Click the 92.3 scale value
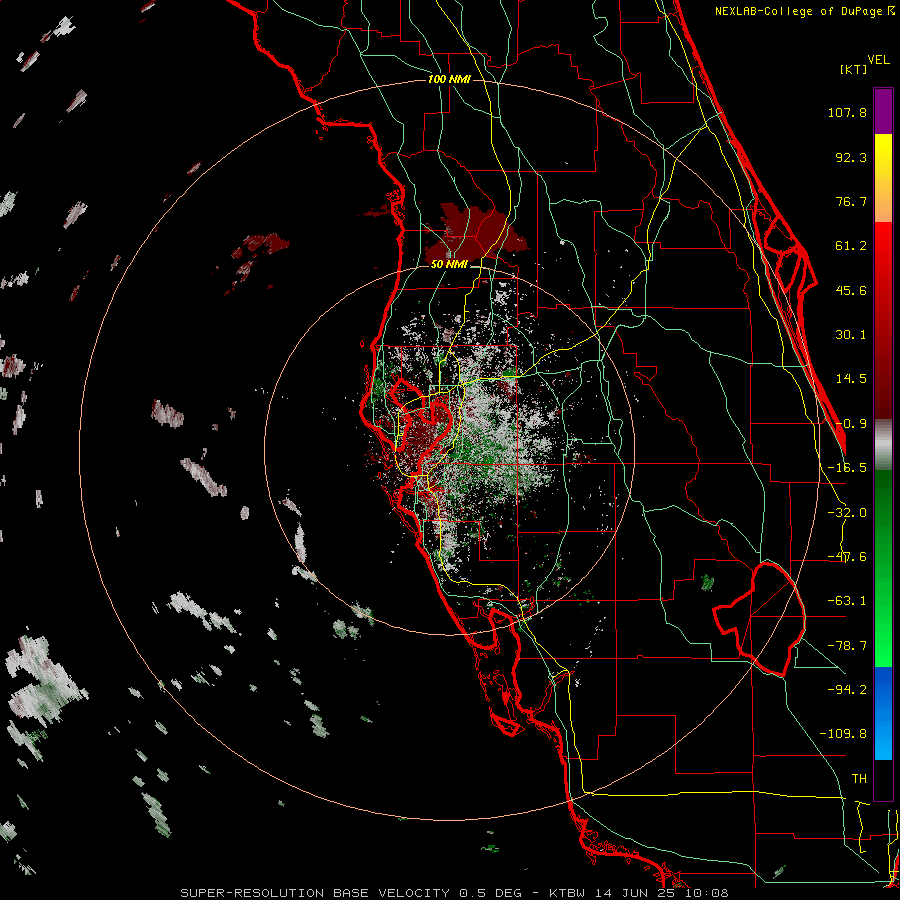This screenshot has width=900, height=900. 851,157
